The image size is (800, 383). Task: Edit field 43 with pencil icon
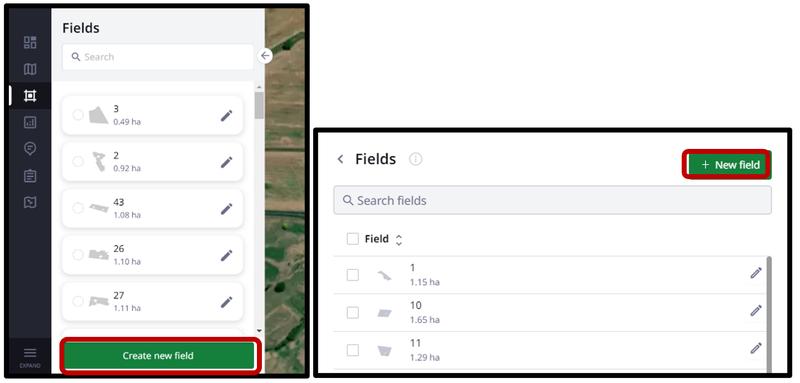pos(227,209)
